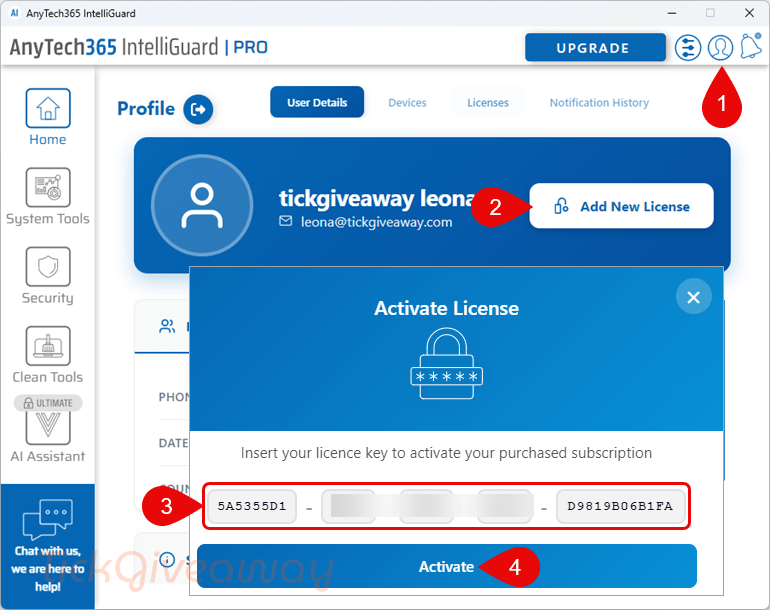The height and width of the screenshot is (610, 770).
Task: Click the Profile logout arrow icon
Action: click(x=198, y=109)
